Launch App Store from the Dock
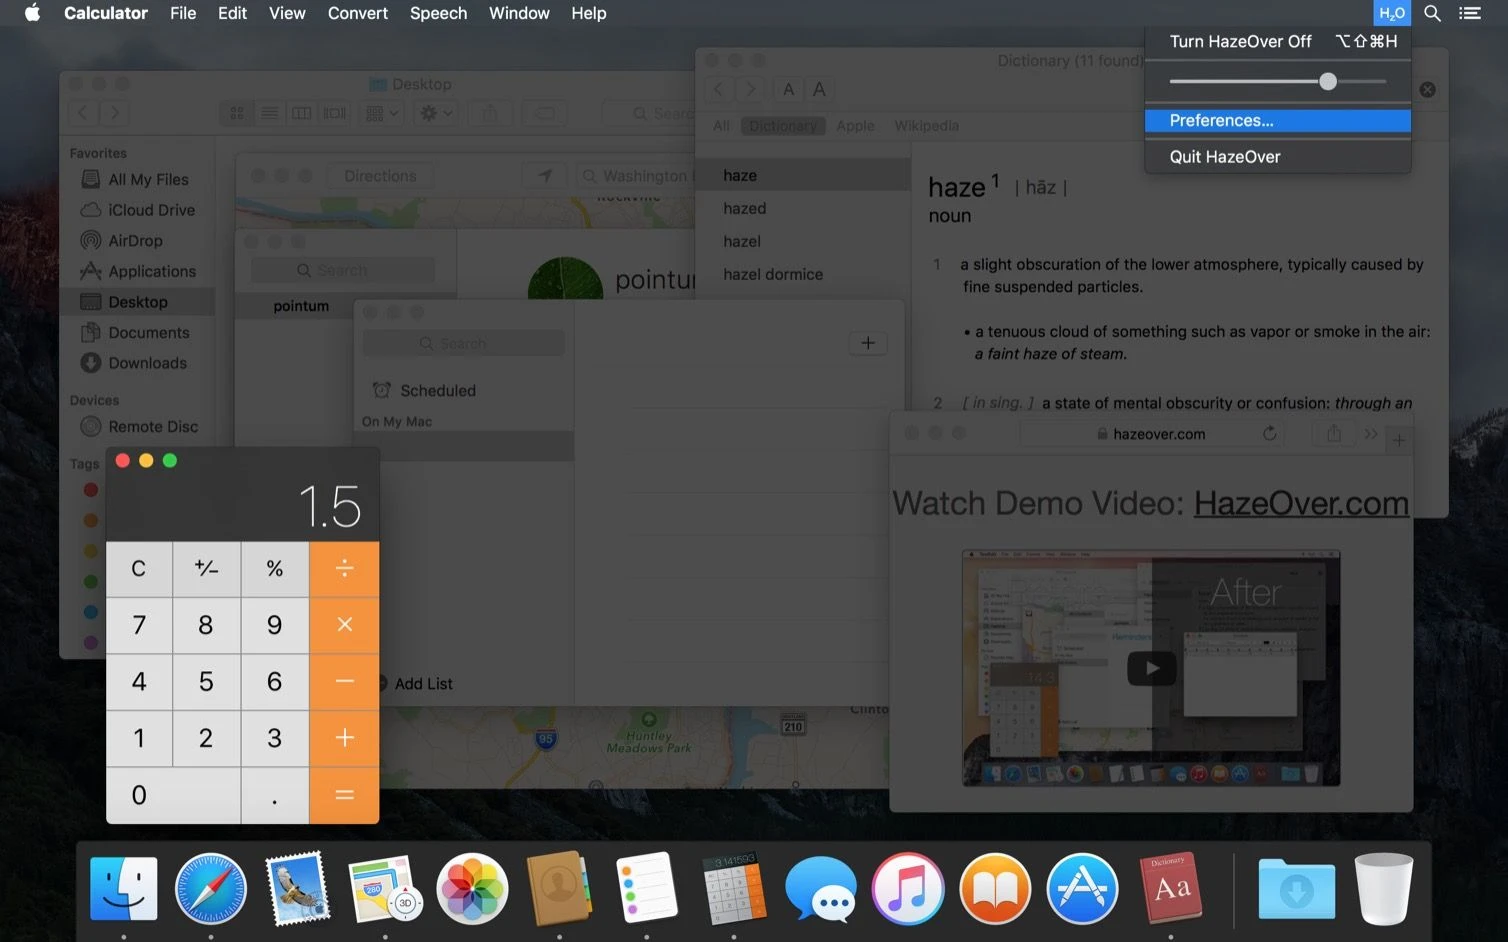 coord(1082,889)
